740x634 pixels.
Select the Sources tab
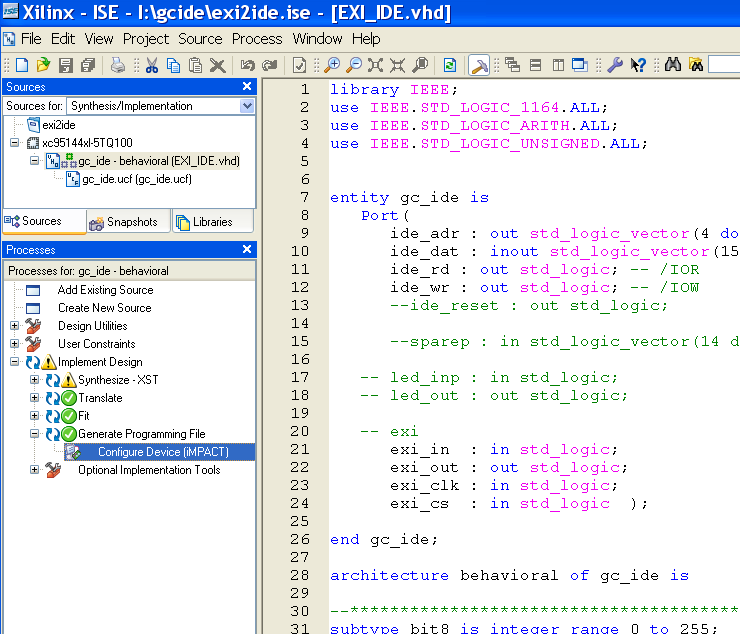[44, 221]
